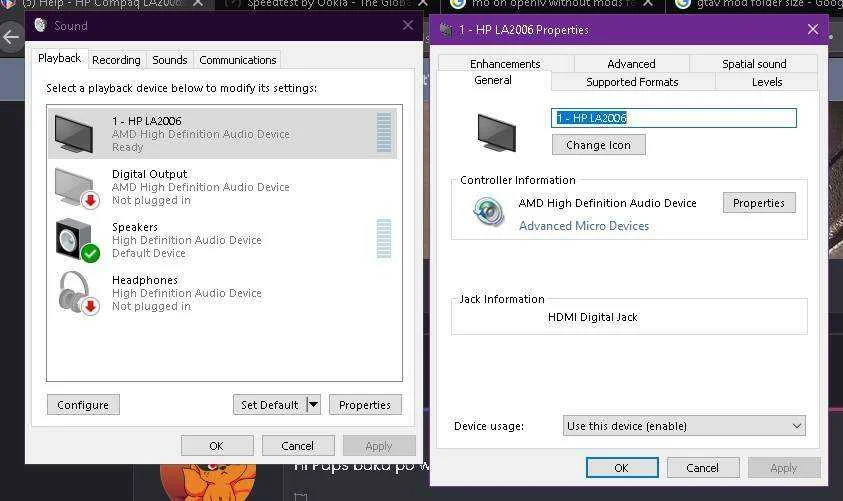Switch to the Recording tab

(116, 60)
